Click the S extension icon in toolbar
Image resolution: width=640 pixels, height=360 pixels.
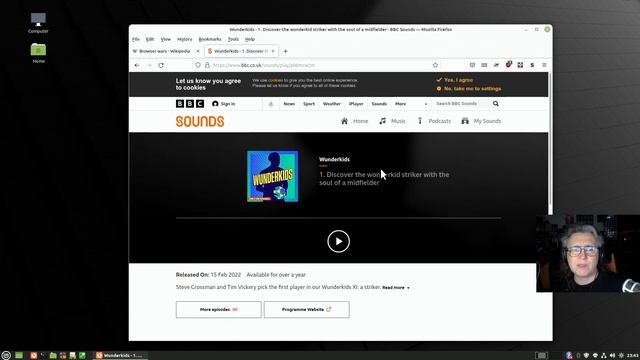point(532,65)
